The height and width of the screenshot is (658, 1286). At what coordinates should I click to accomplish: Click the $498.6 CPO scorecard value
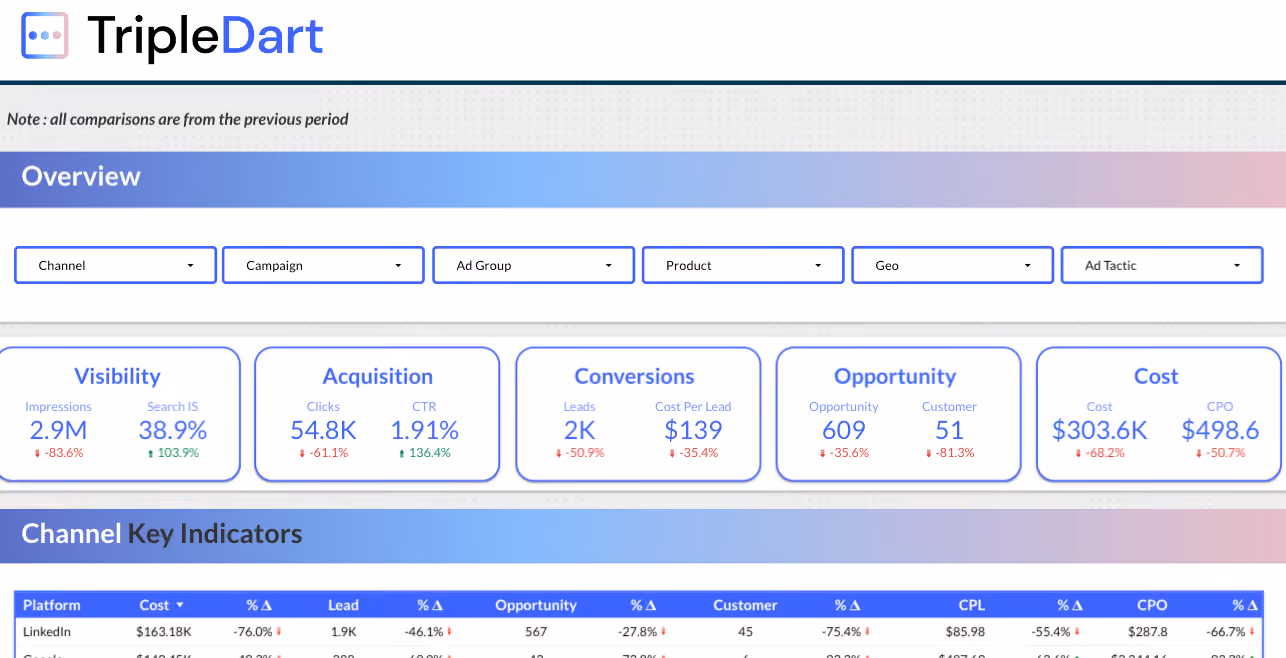pyautogui.click(x=1220, y=430)
